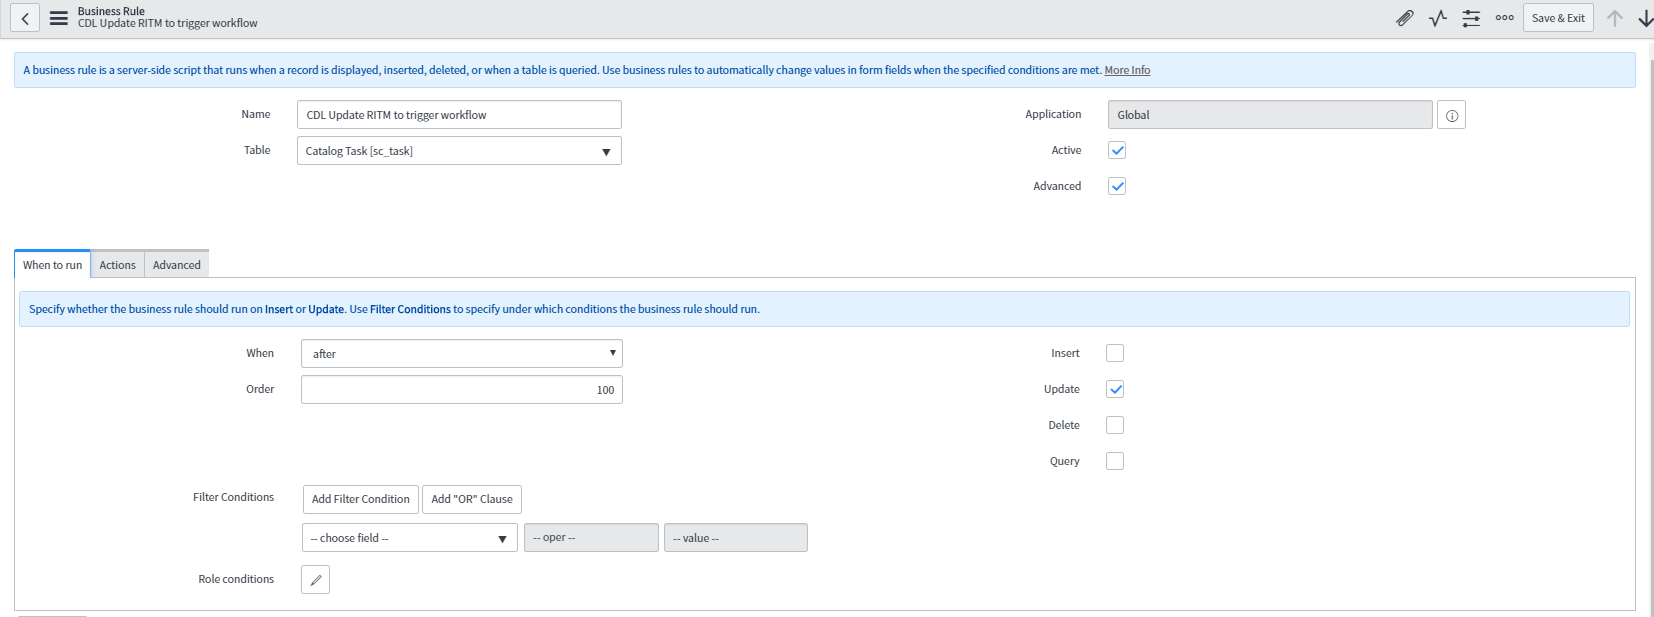Tick the Query checkbox
The image size is (1654, 617).
1115,461
